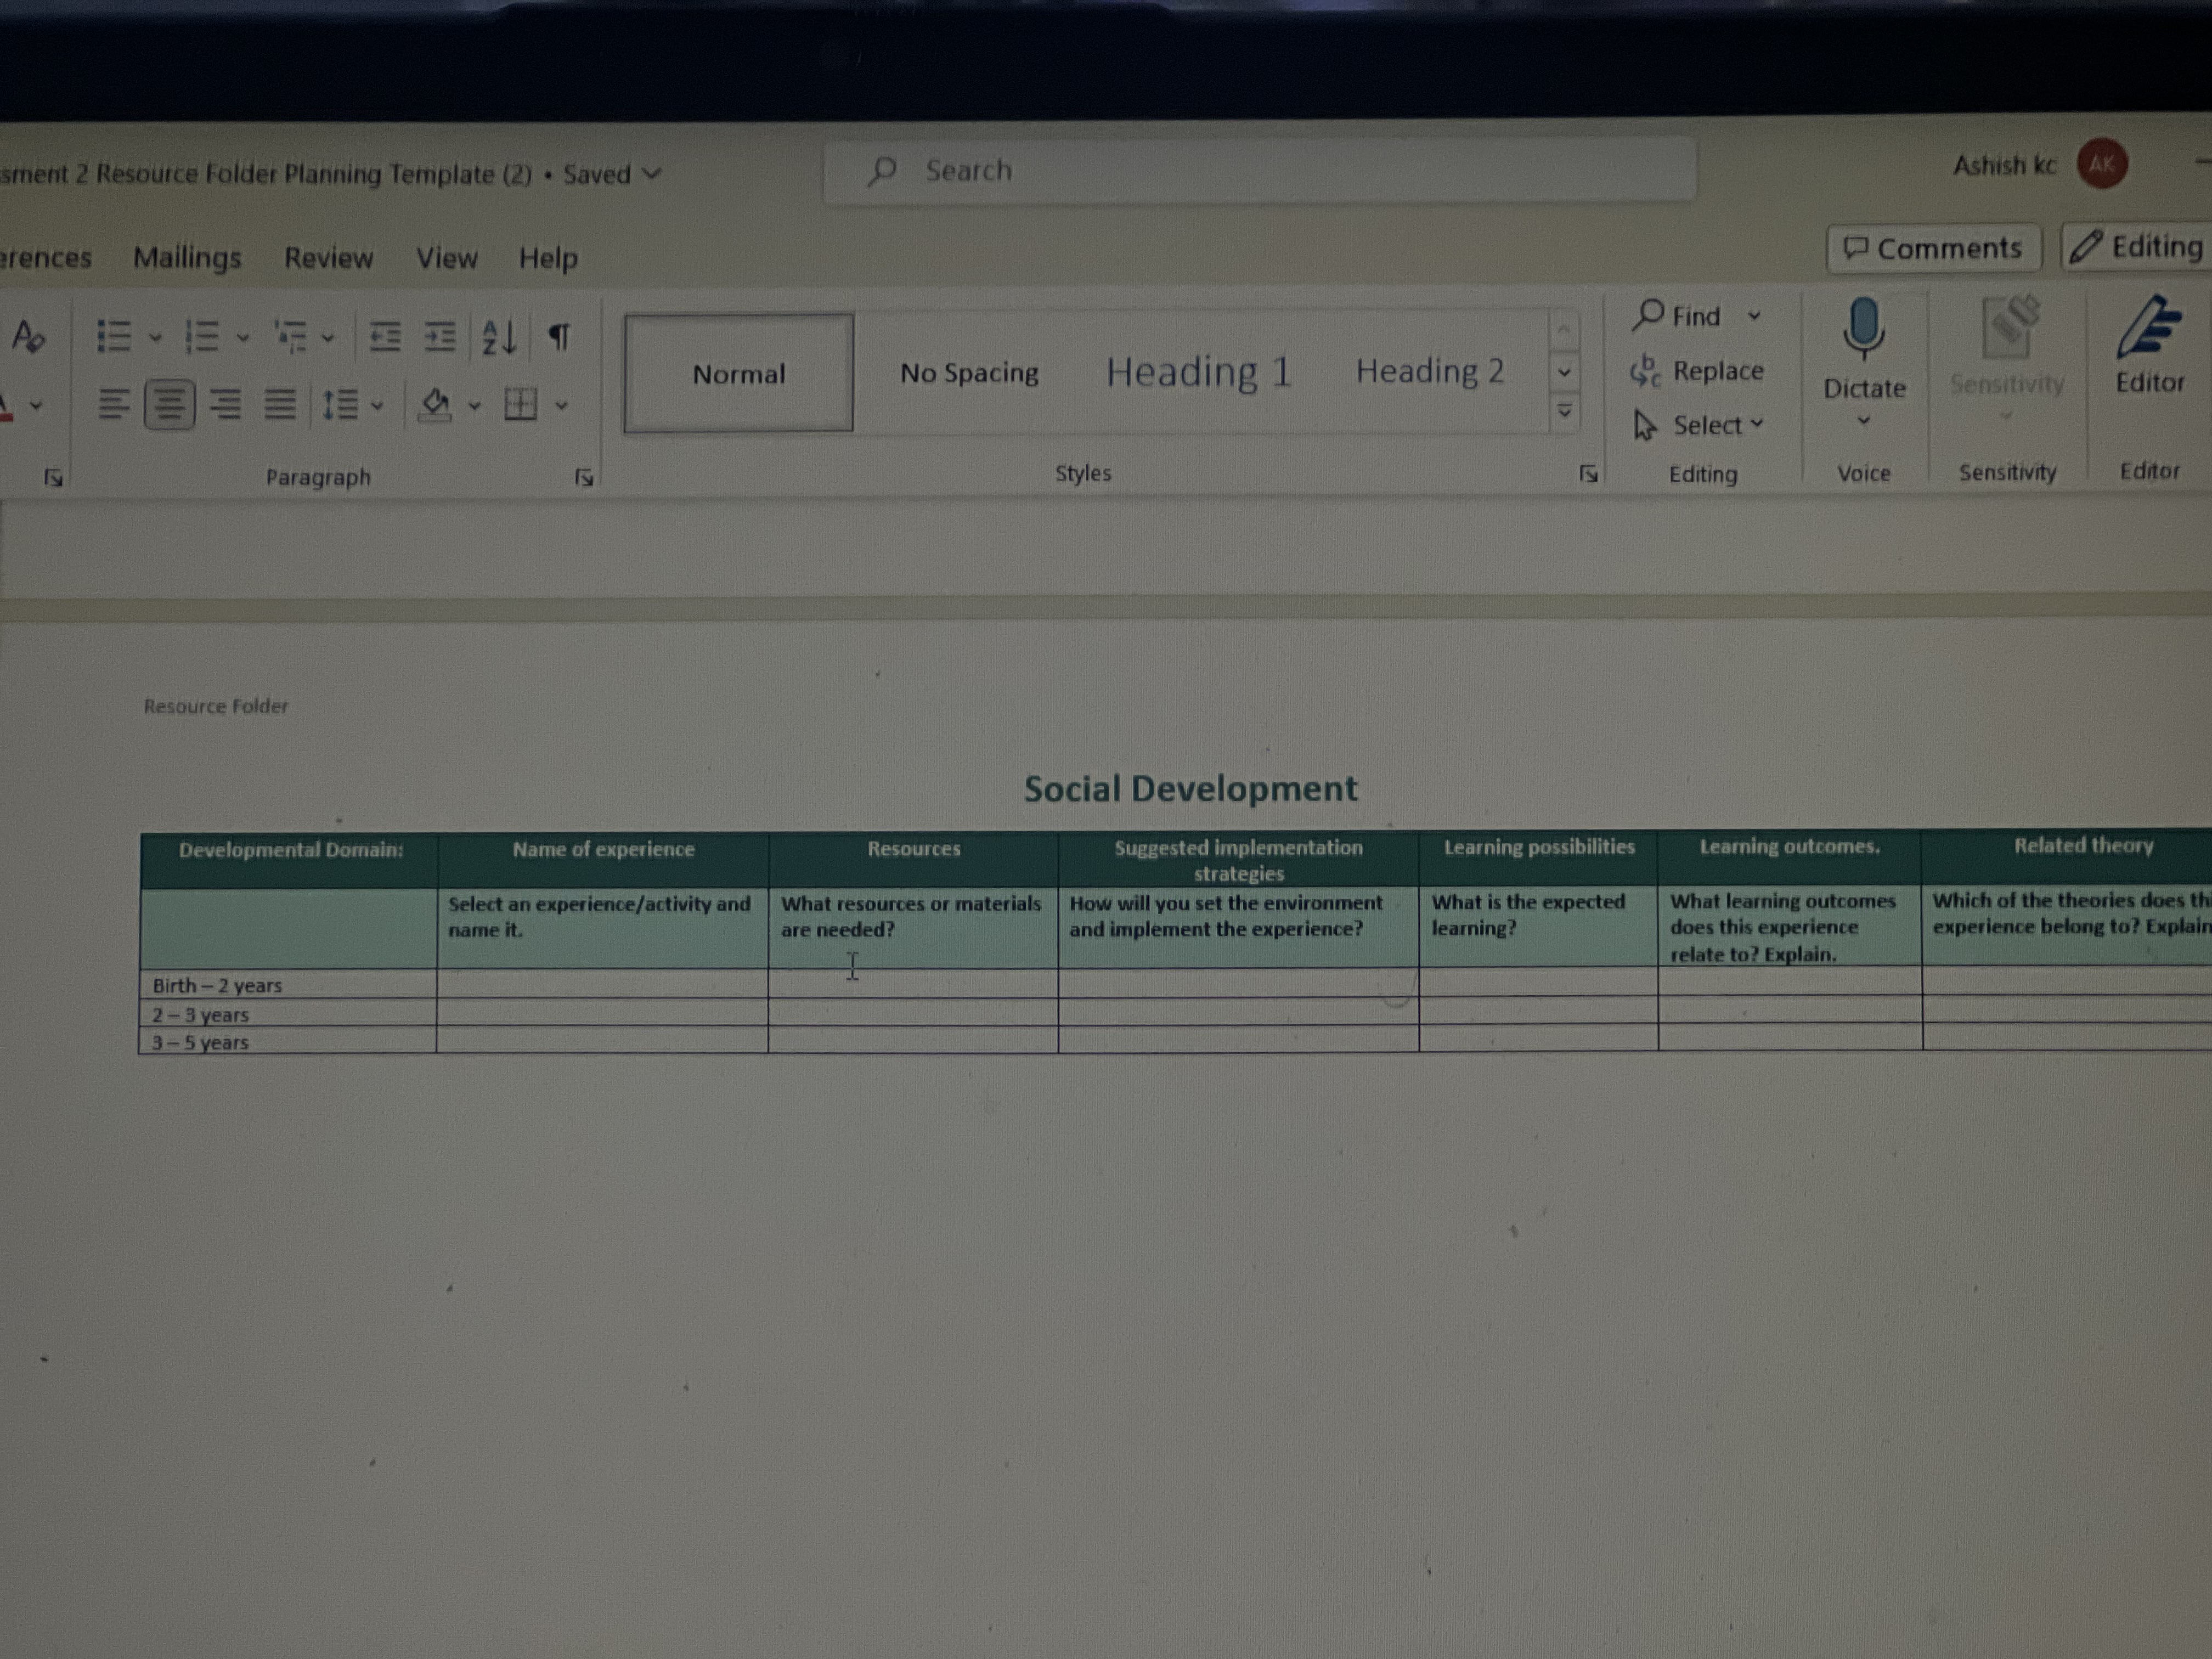Click the decrease indent icon
The image size is (2212, 1659).
(385, 336)
